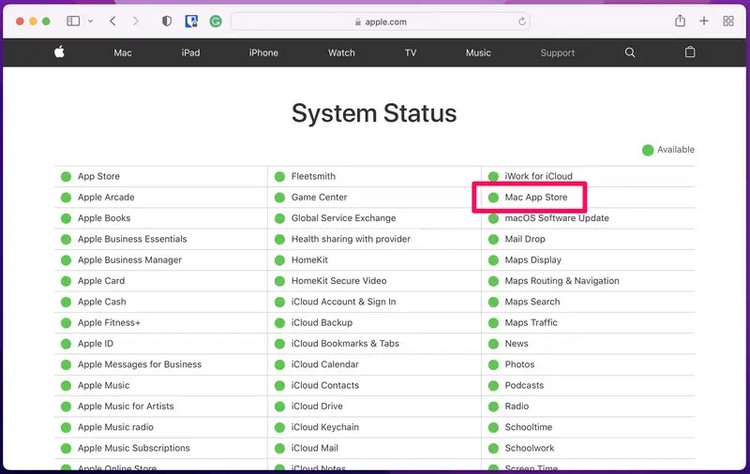Open the privacy shield icon
This screenshot has height=474, width=750.
(x=166, y=21)
